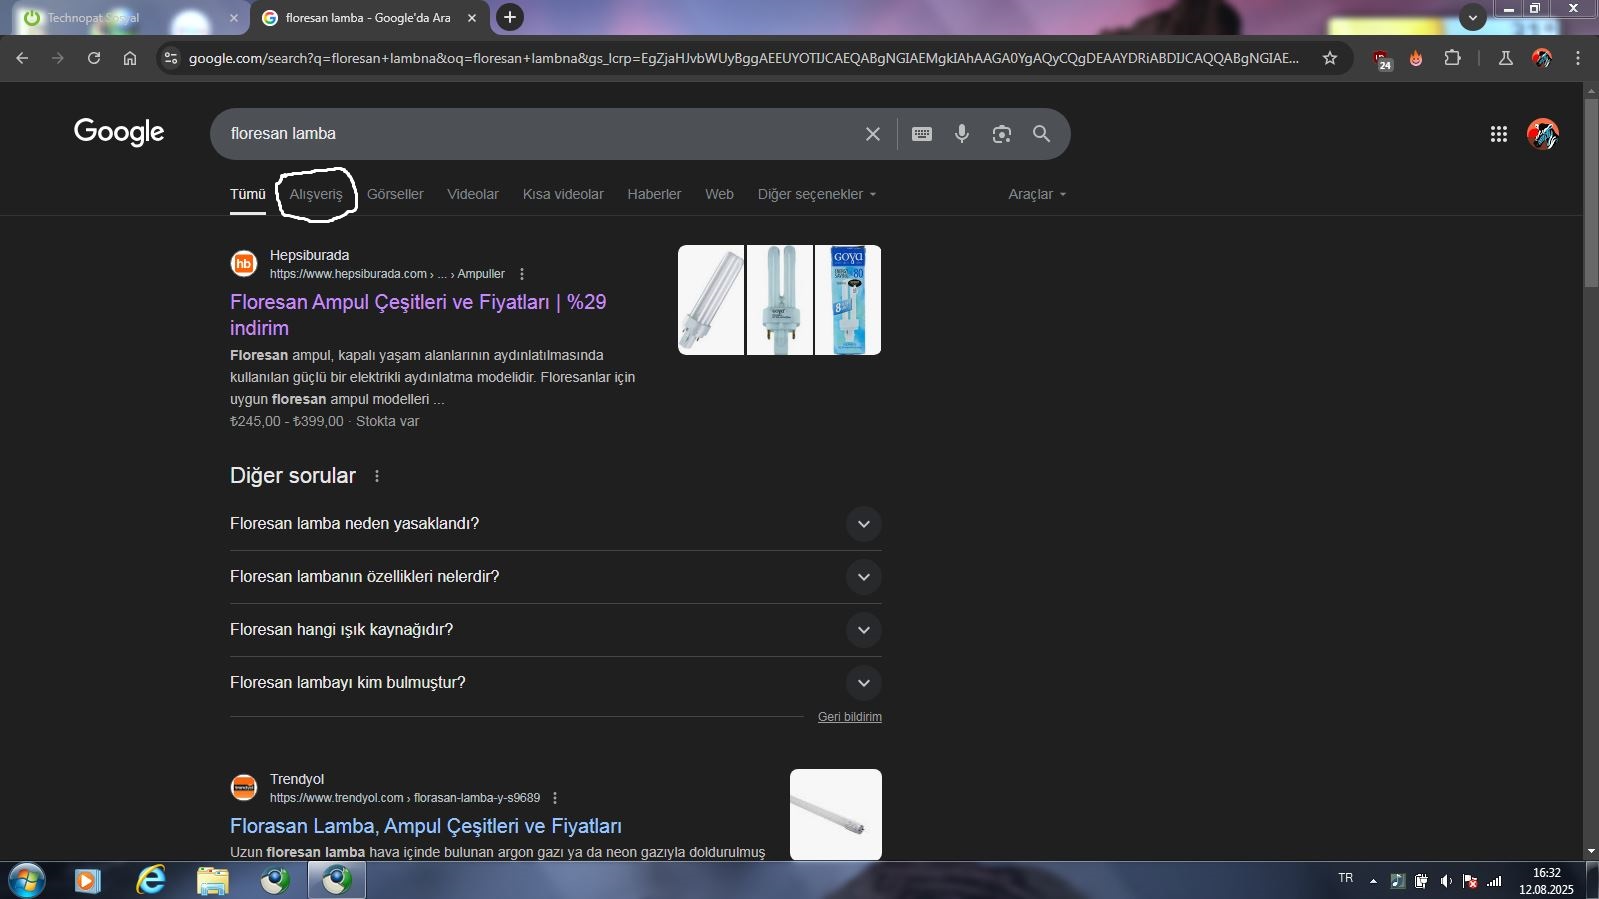Open the on-screen keyboard input tool
The width and height of the screenshot is (1599, 899).
pos(922,134)
